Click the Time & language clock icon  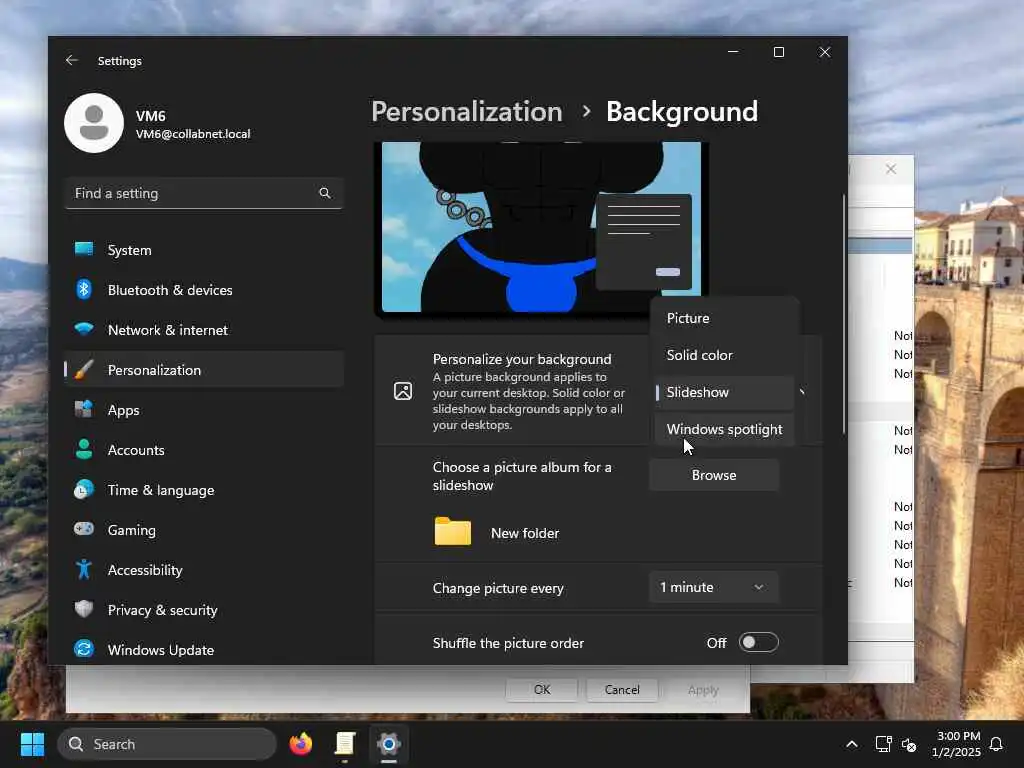pos(84,490)
